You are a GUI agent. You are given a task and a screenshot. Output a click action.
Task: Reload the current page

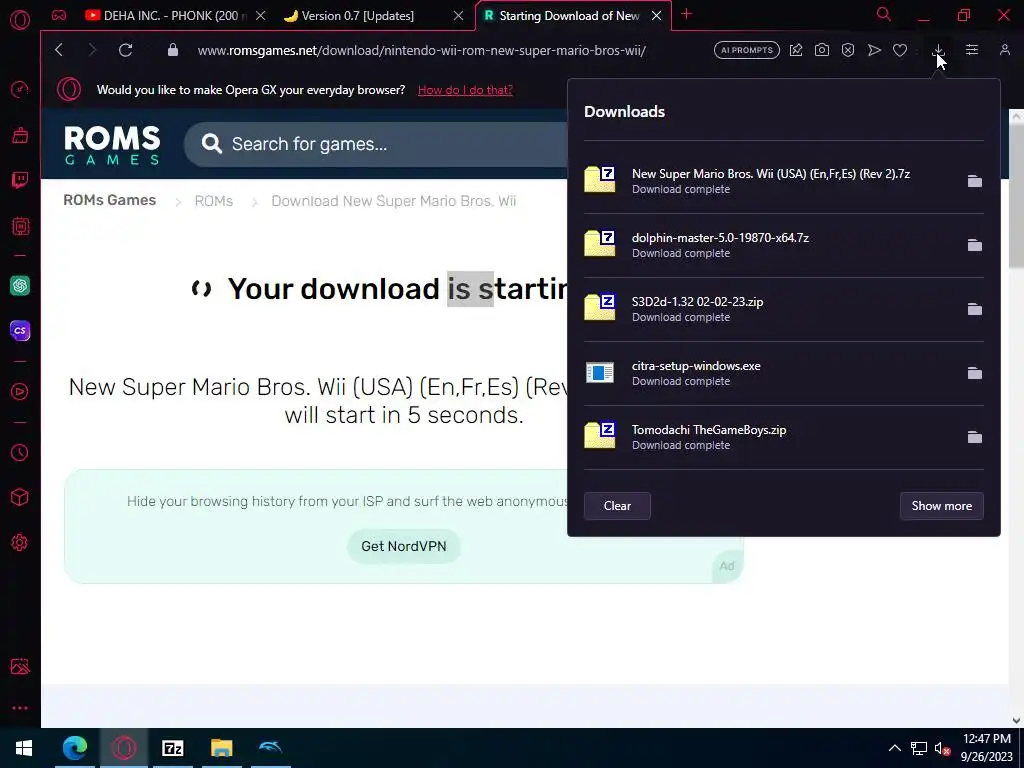[x=125, y=50]
